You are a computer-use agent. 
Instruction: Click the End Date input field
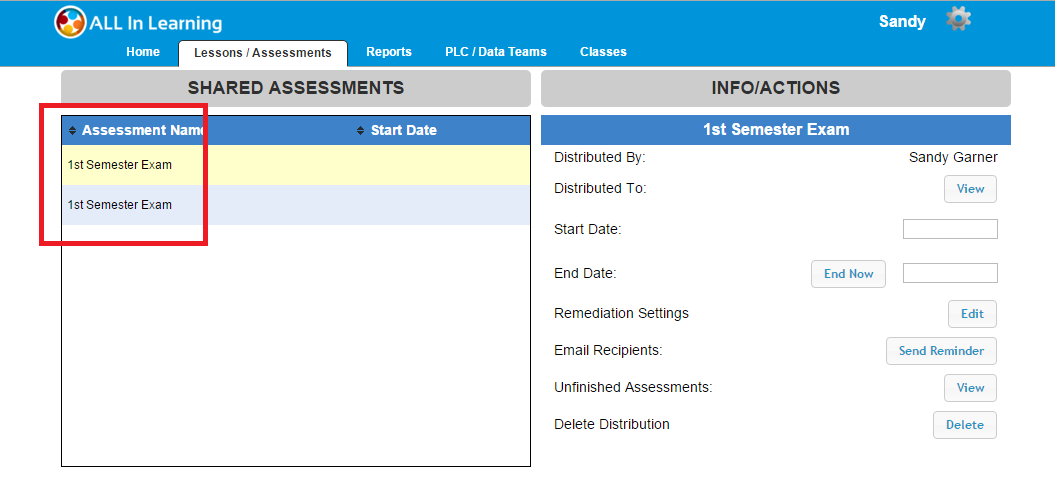tap(950, 273)
